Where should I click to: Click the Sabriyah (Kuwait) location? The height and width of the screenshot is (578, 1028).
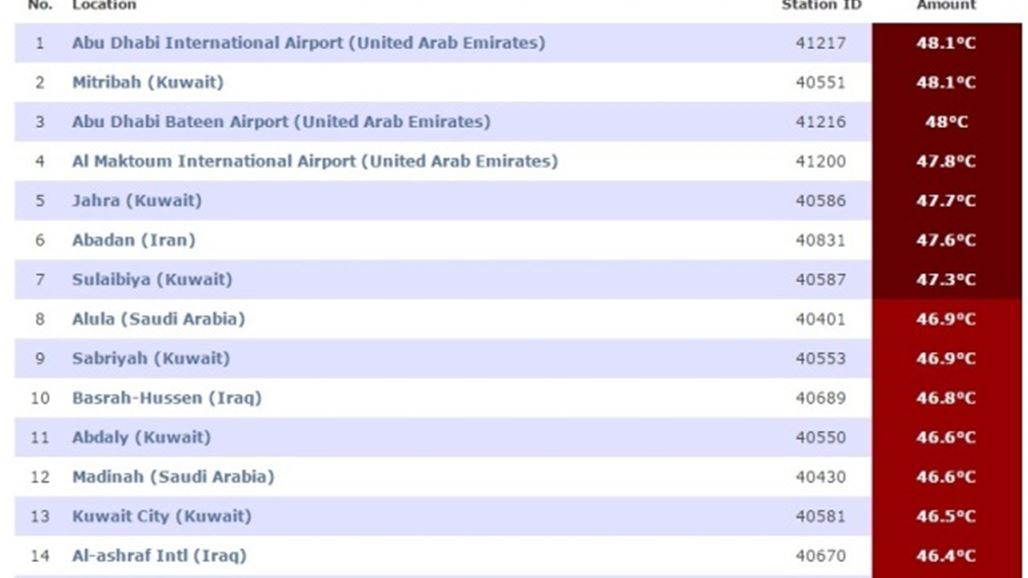[x=151, y=358]
